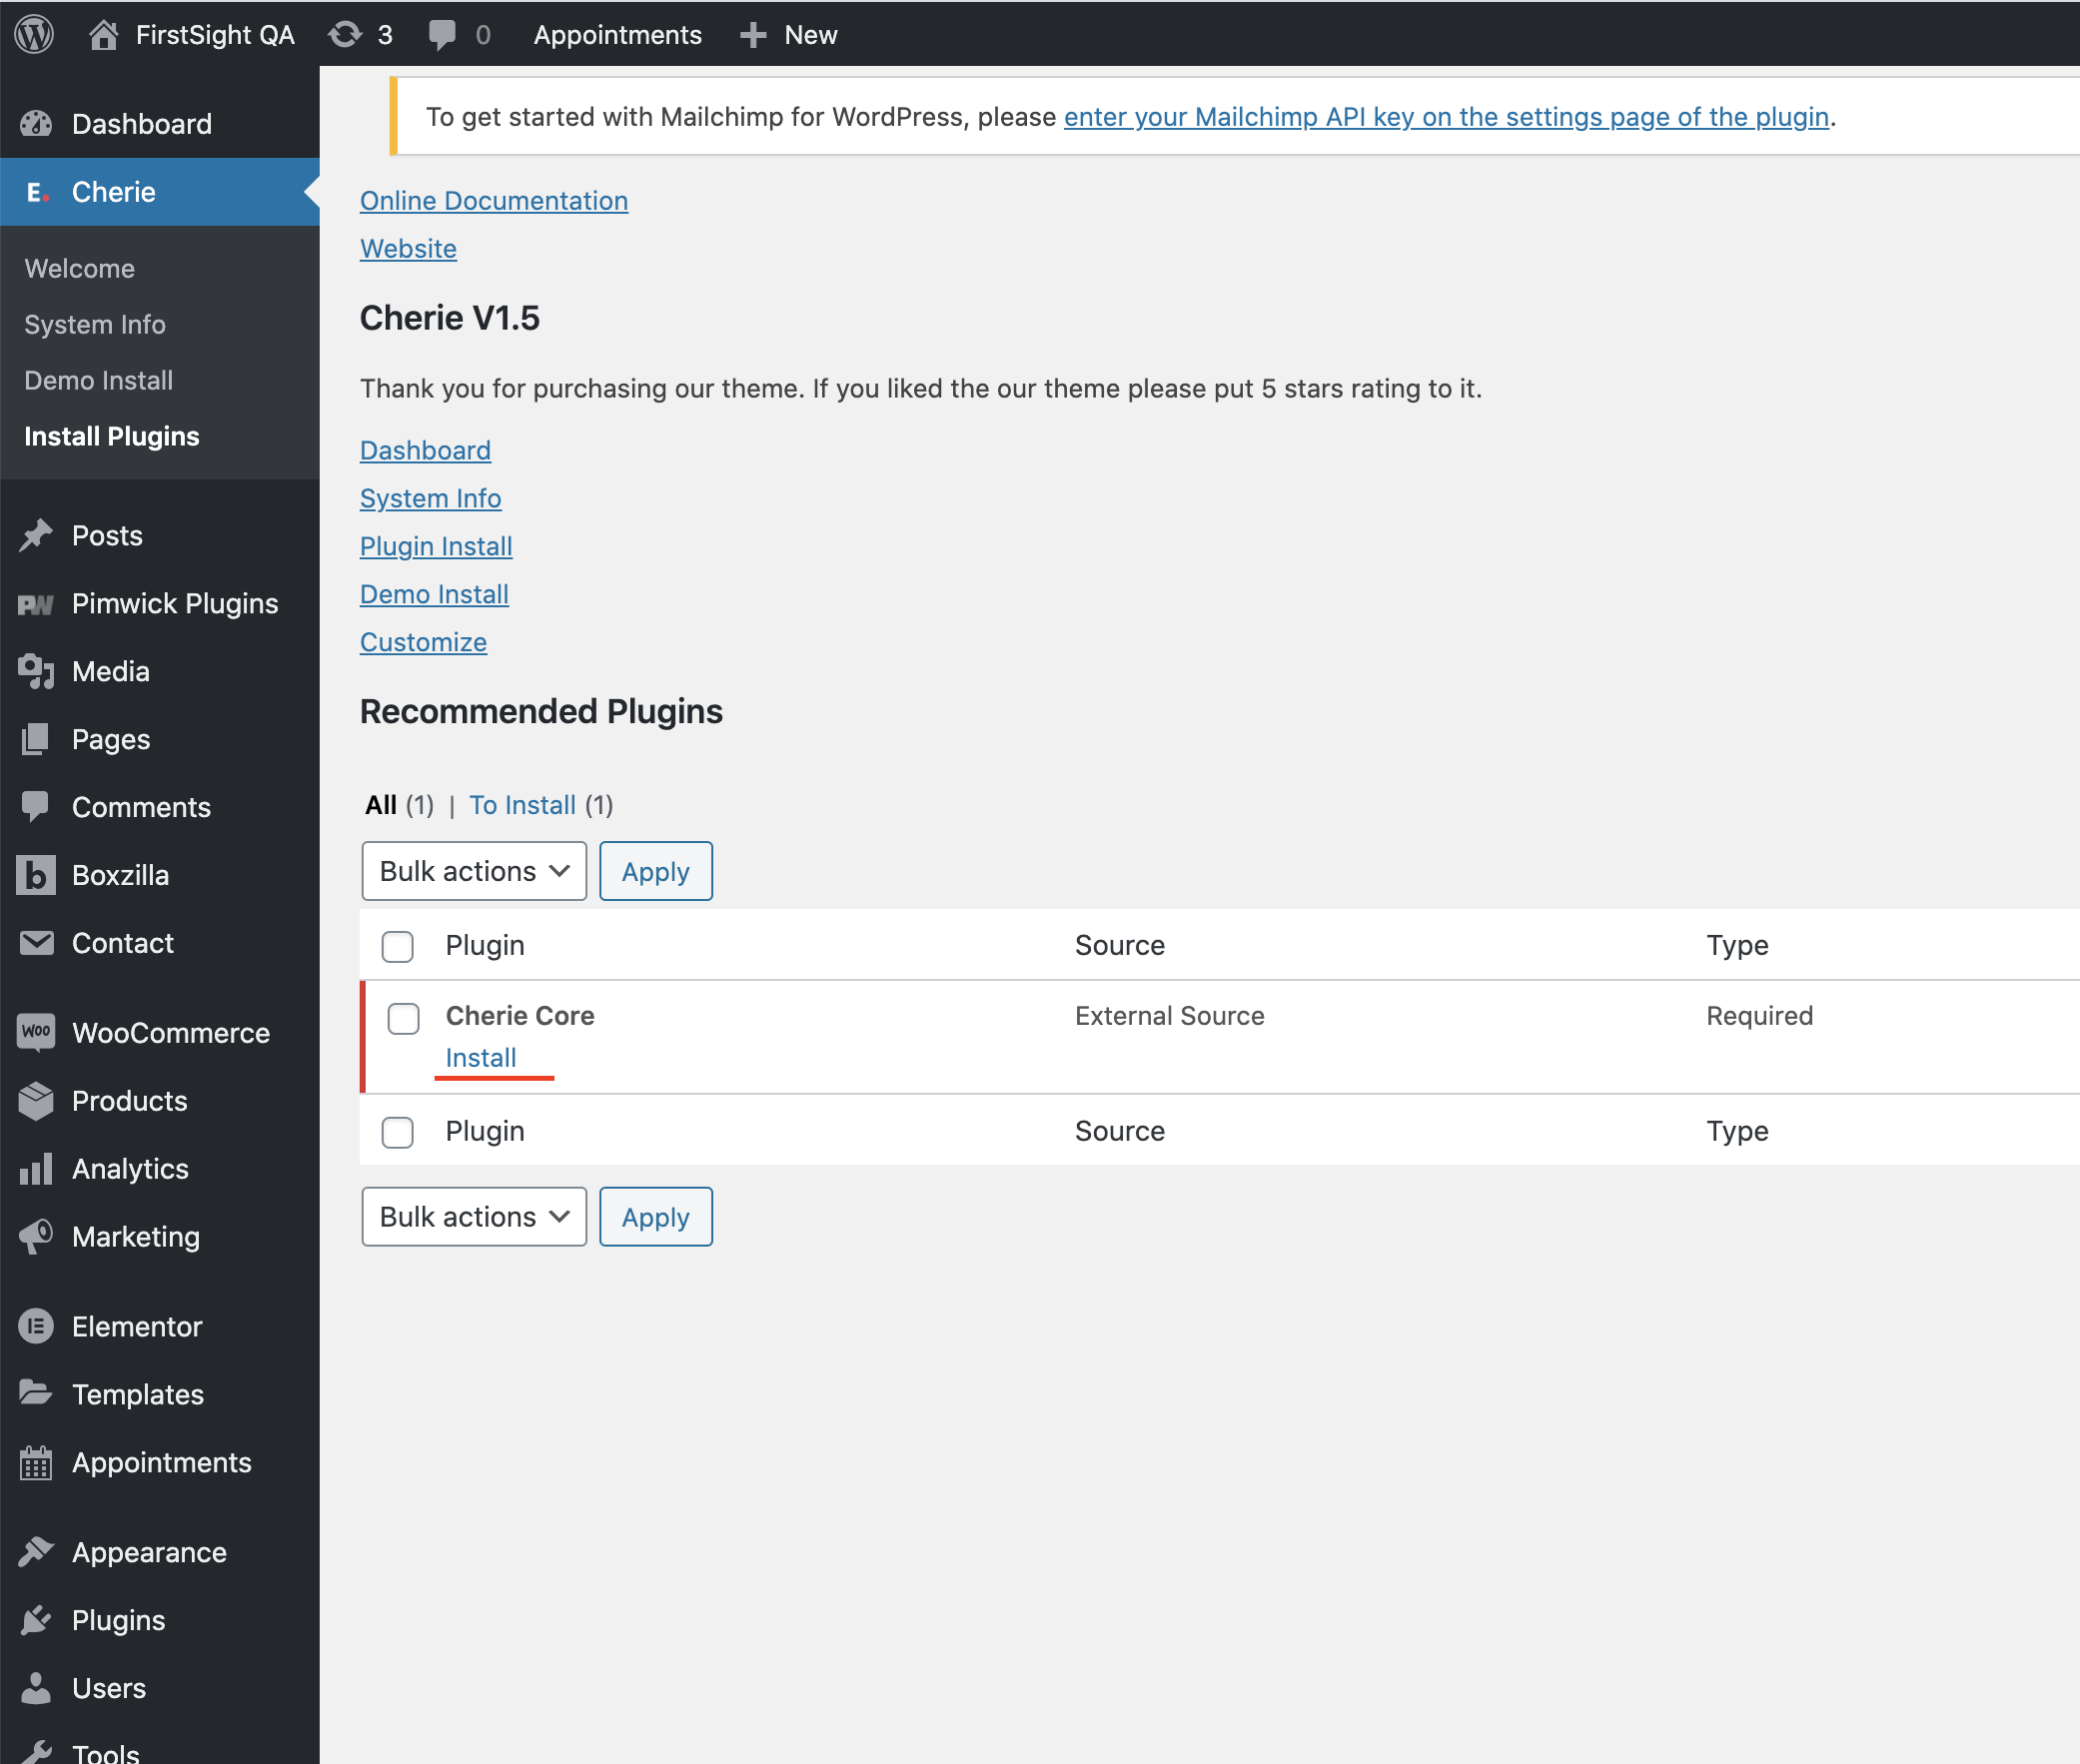The width and height of the screenshot is (2080, 1764).
Task: Click the WooCommerce sidebar icon
Action: click(x=36, y=1032)
